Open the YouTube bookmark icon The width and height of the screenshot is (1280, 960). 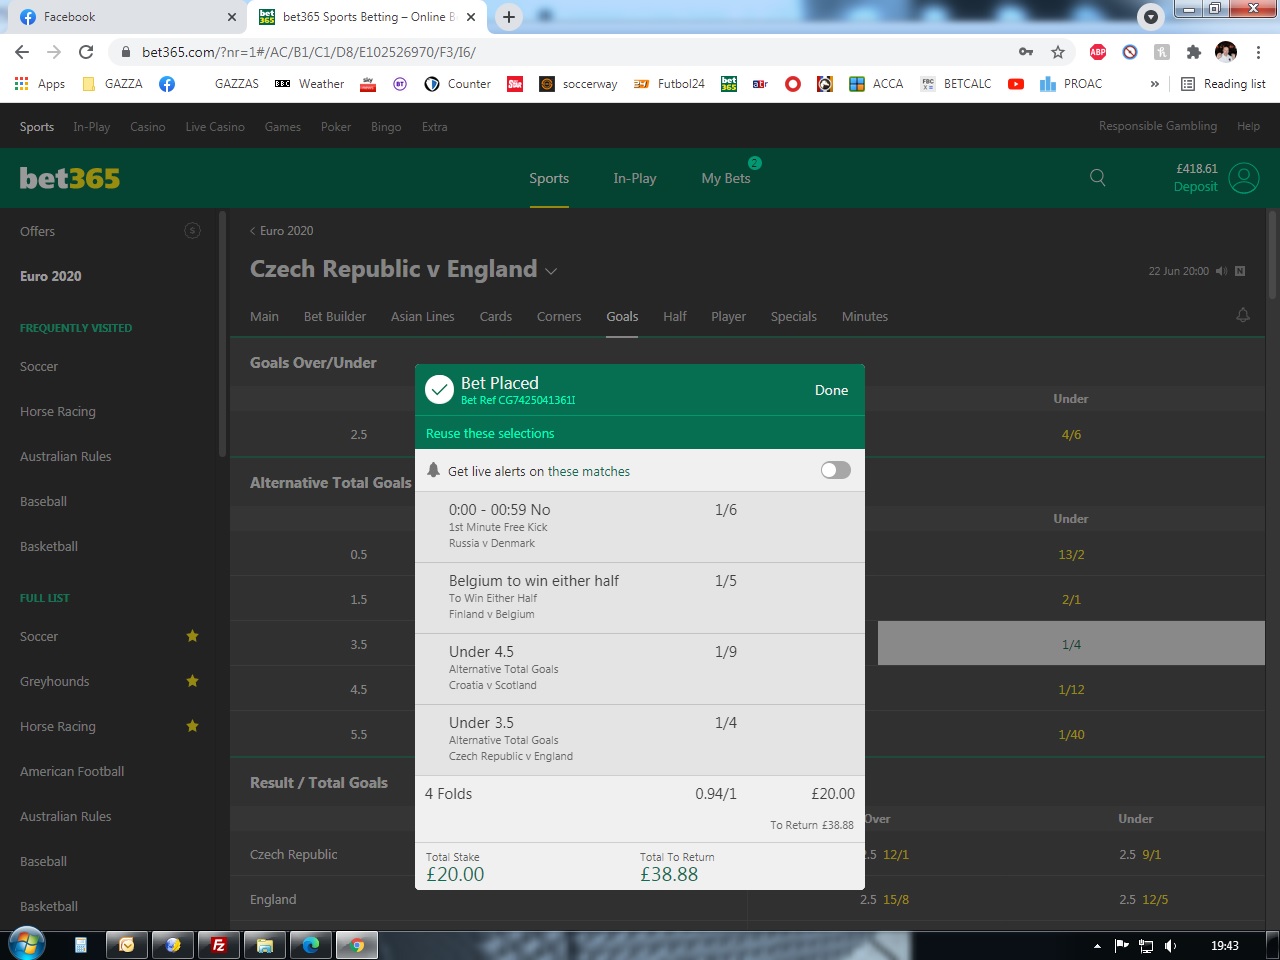click(1016, 84)
